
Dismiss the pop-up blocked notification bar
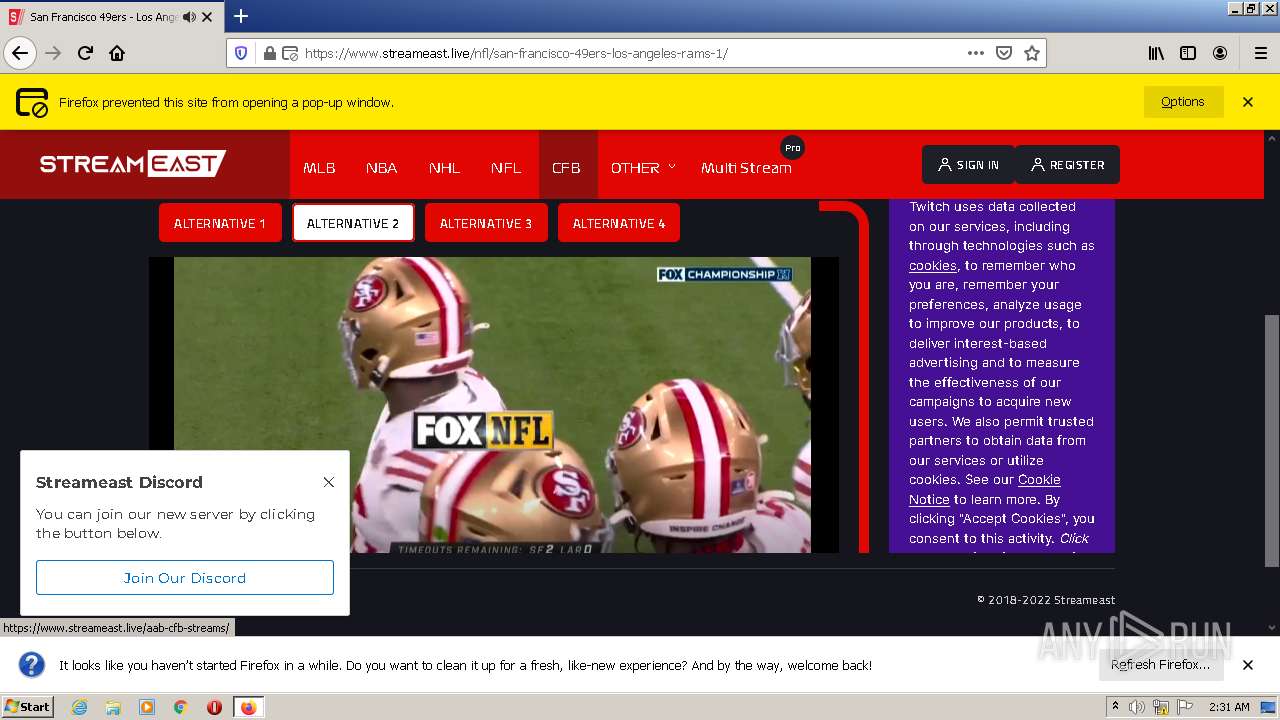click(x=1248, y=102)
